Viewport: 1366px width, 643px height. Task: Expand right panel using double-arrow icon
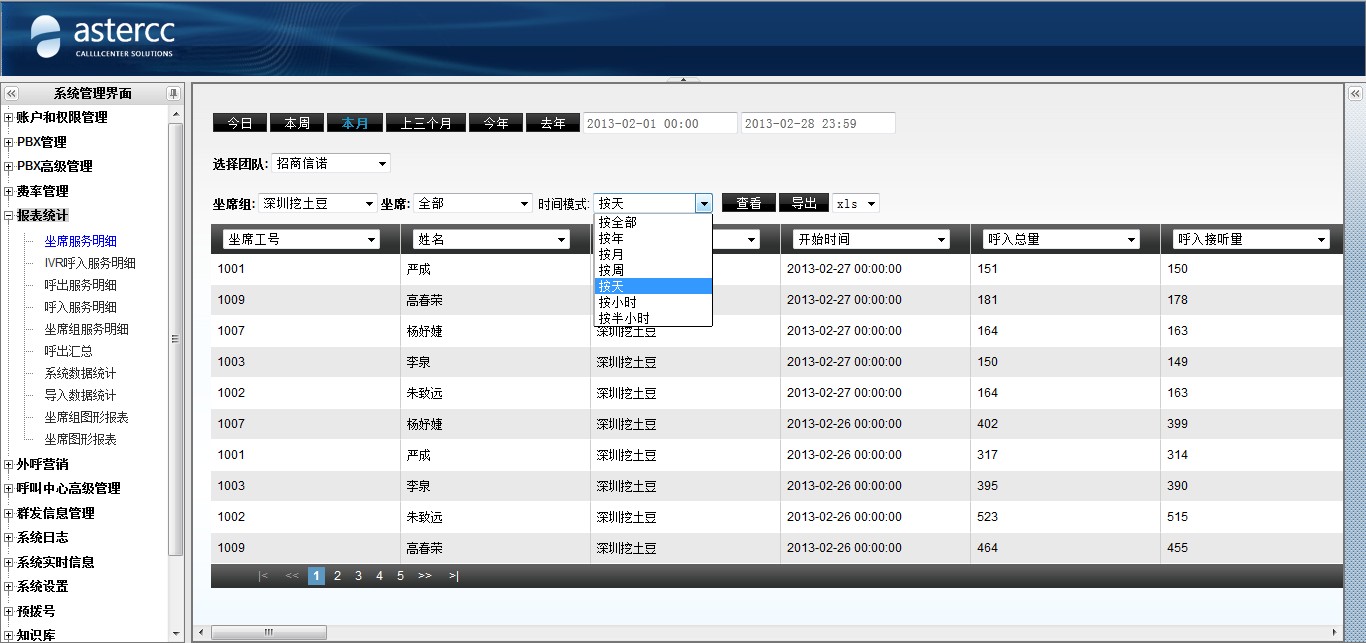point(1355,93)
